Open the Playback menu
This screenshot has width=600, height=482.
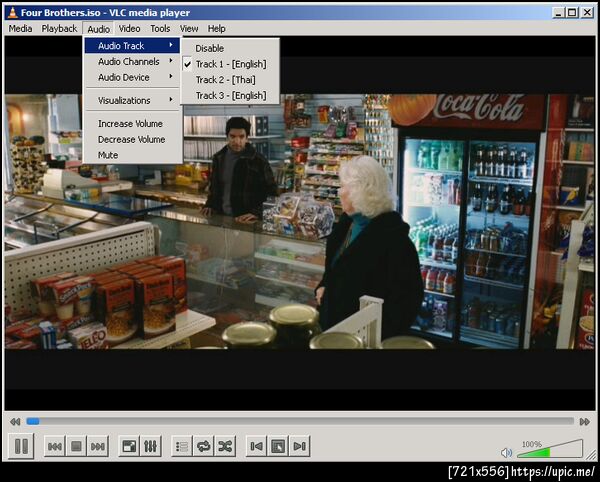pyautogui.click(x=59, y=29)
